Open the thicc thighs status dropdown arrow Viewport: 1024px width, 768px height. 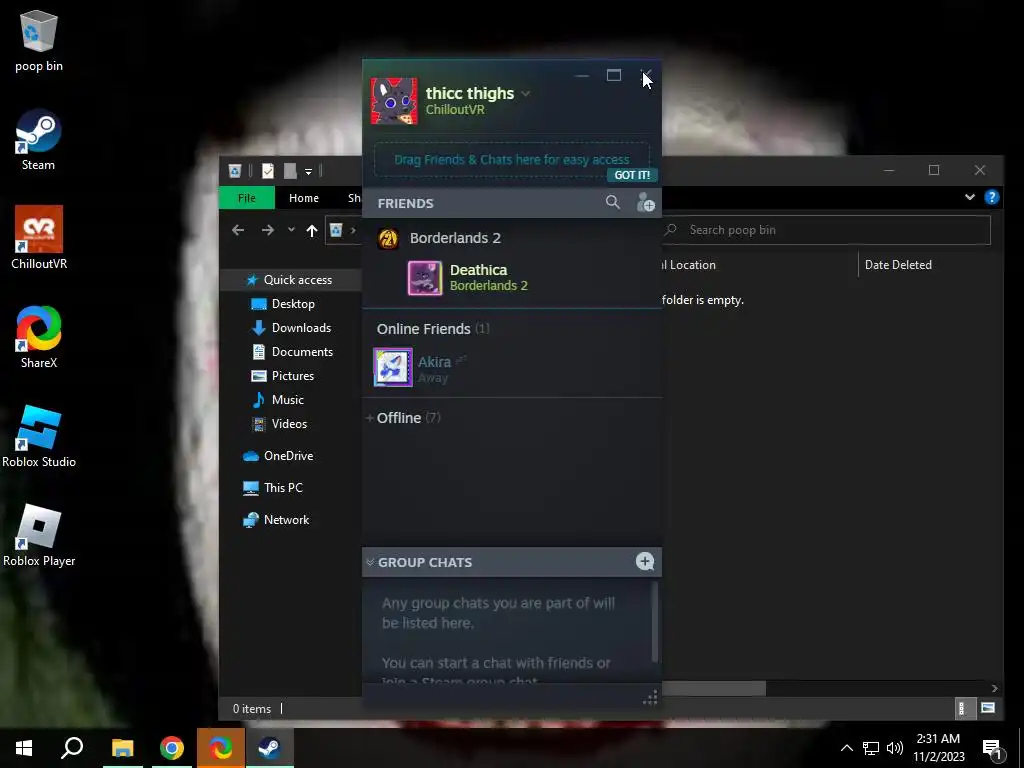(x=526, y=94)
